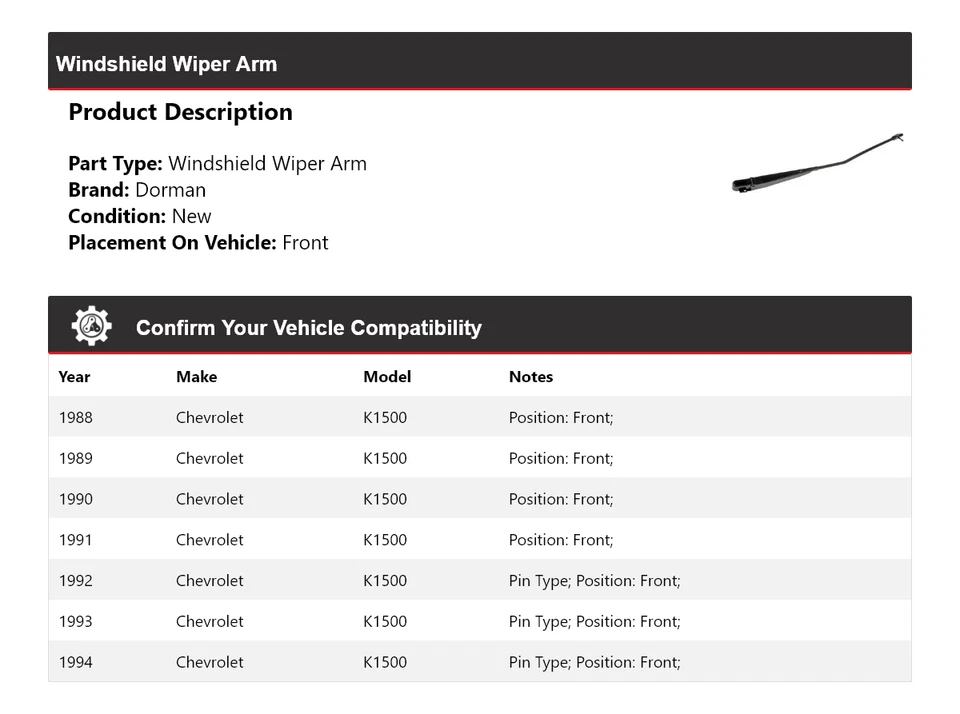Viewport: 960px width, 714px height.
Task: Click the wiper arm product image
Action: (x=817, y=163)
